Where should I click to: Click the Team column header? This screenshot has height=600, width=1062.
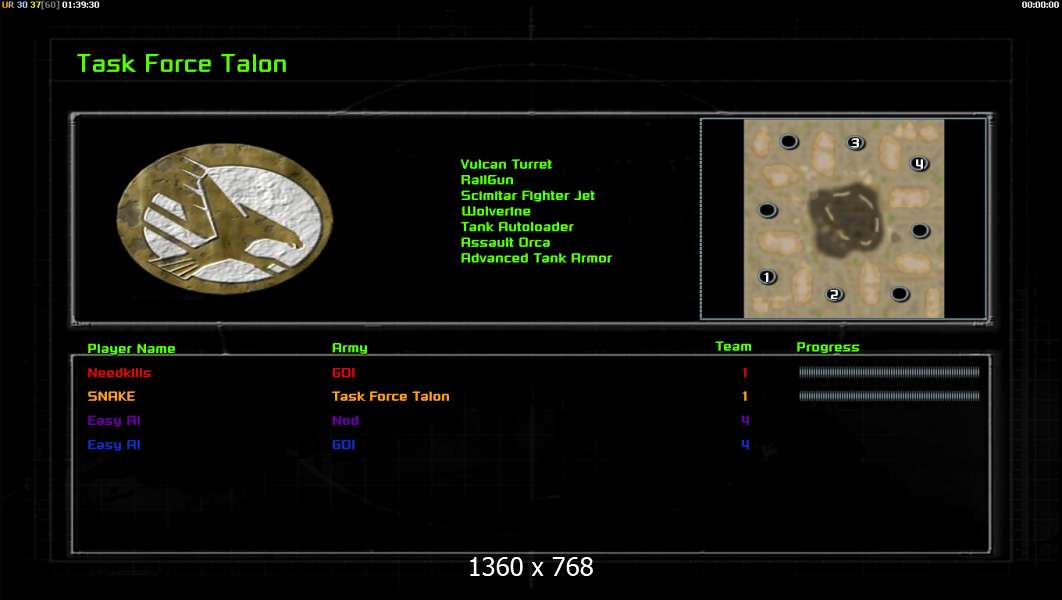[x=733, y=347]
